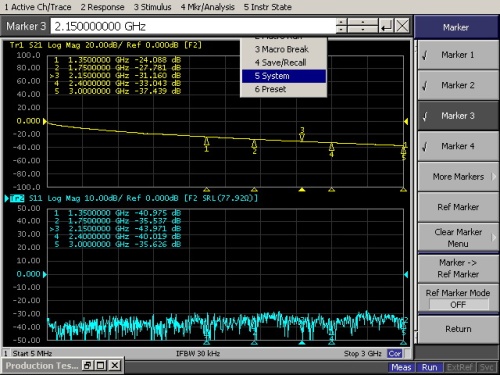Click Tr2 marker row 2.1500000 GHz -43.971 dB
Screen dimensions: 500x375
[115, 229]
